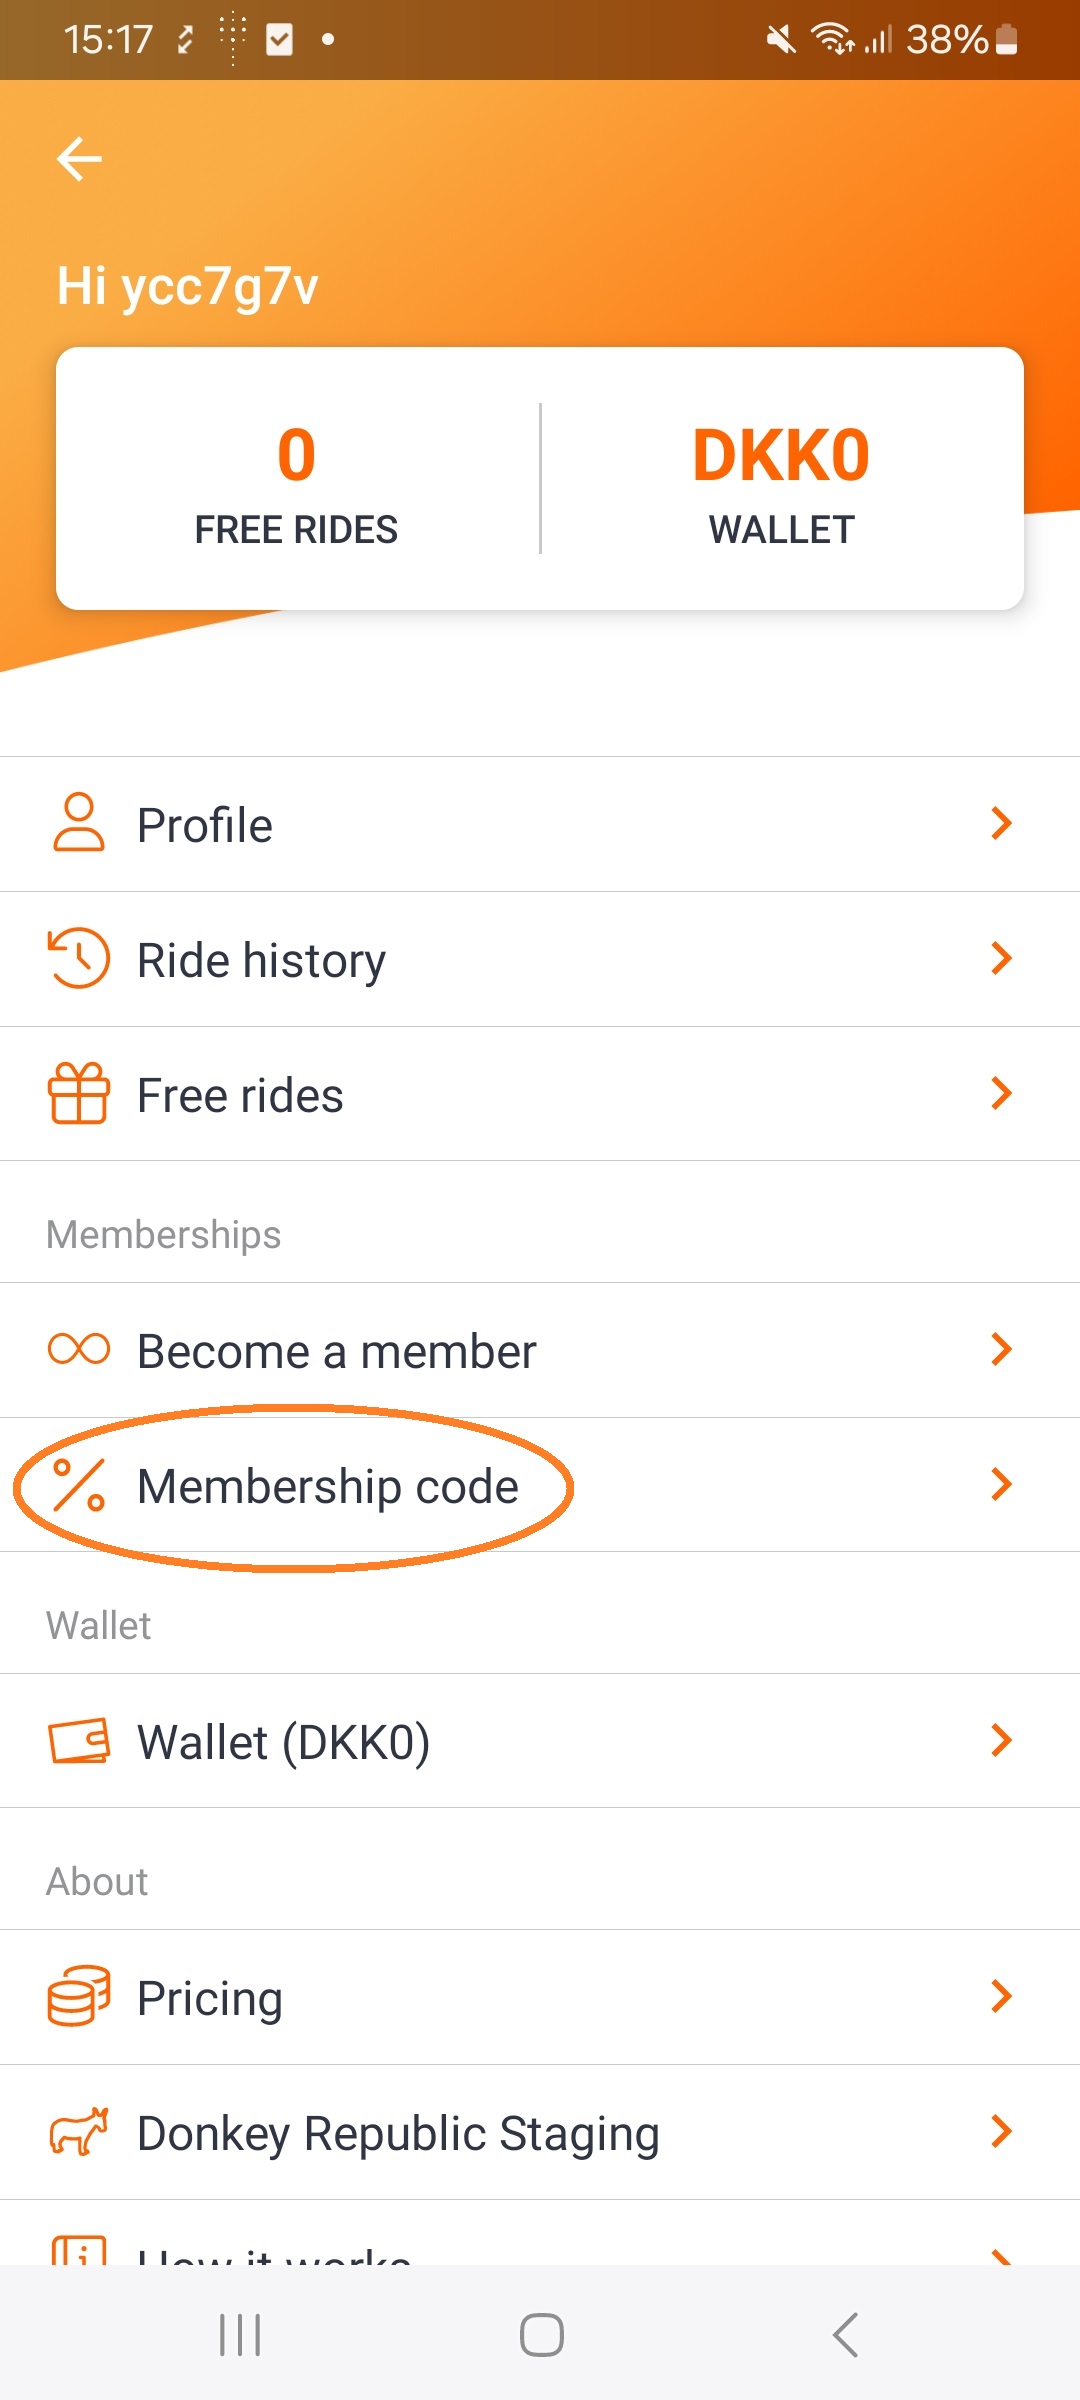The width and height of the screenshot is (1080, 2400).
Task: Select Become a member entry
Action: [x=336, y=1351]
